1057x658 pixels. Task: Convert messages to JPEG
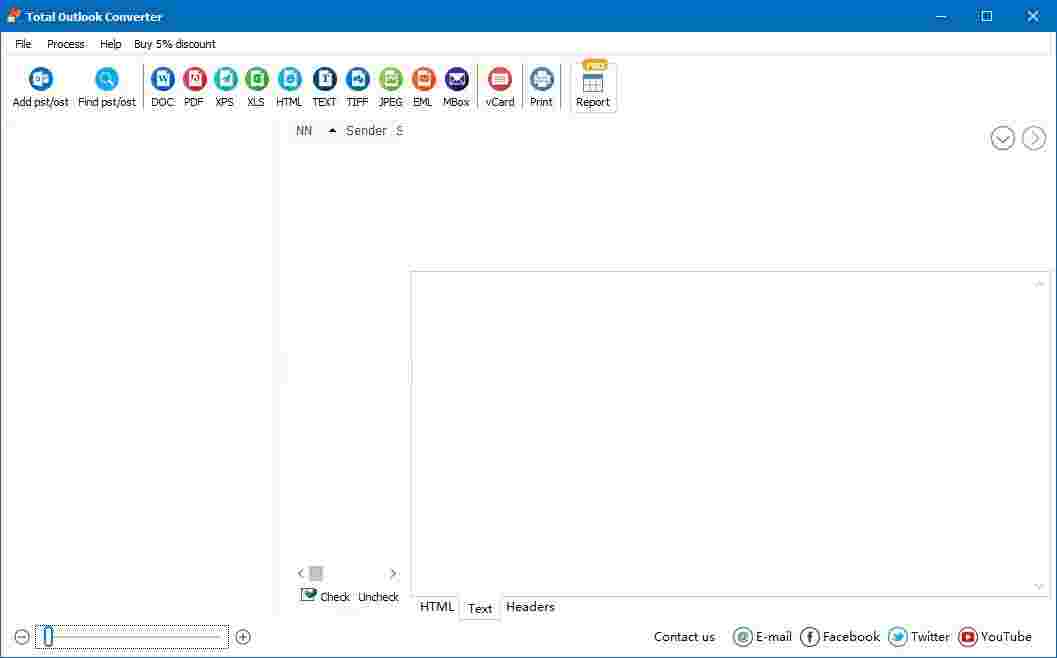pyautogui.click(x=390, y=88)
